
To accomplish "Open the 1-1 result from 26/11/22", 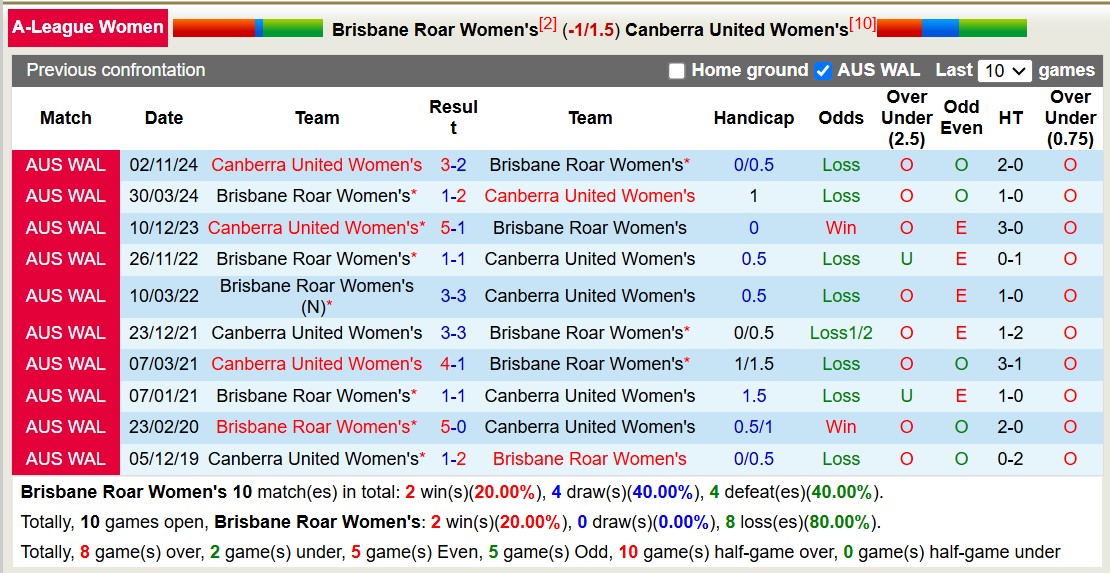I will pyautogui.click(x=453, y=259).
